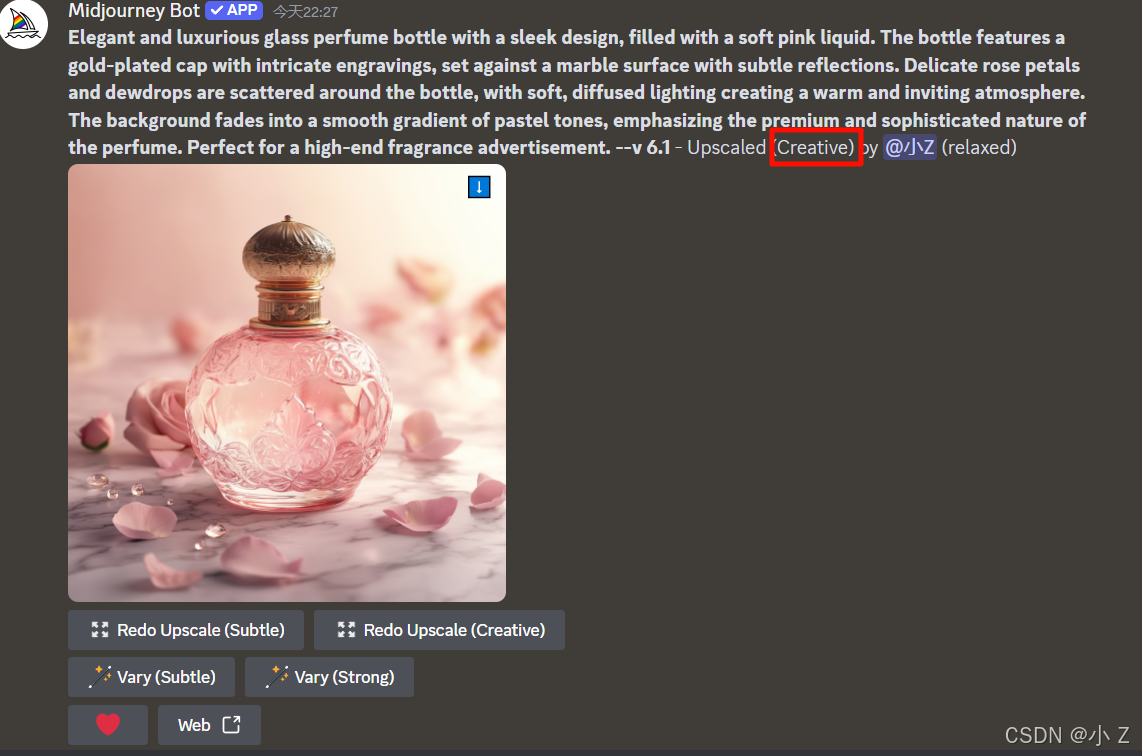The width and height of the screenshot is (1142, 756).
Task: Open the Midjourney Bot username profile
Action: (x=134, y=10)
